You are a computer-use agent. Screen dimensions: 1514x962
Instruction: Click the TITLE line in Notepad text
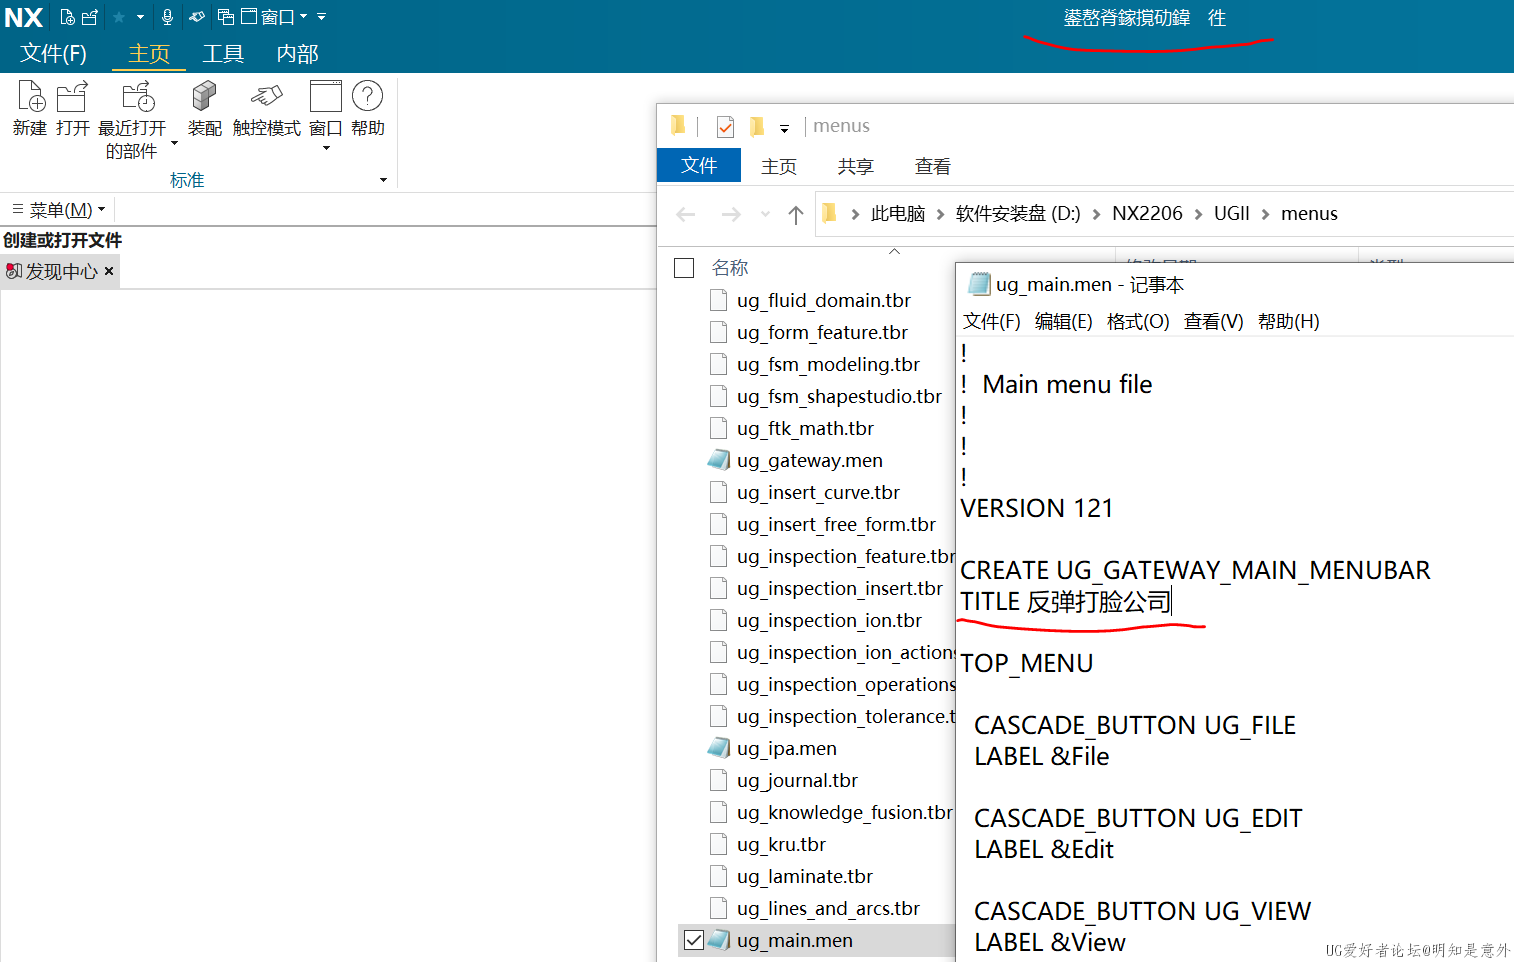[1066, 602]
